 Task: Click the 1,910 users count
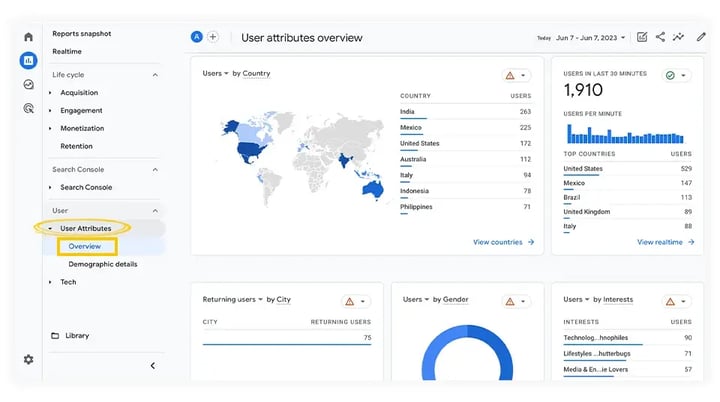tap(583, 90)
